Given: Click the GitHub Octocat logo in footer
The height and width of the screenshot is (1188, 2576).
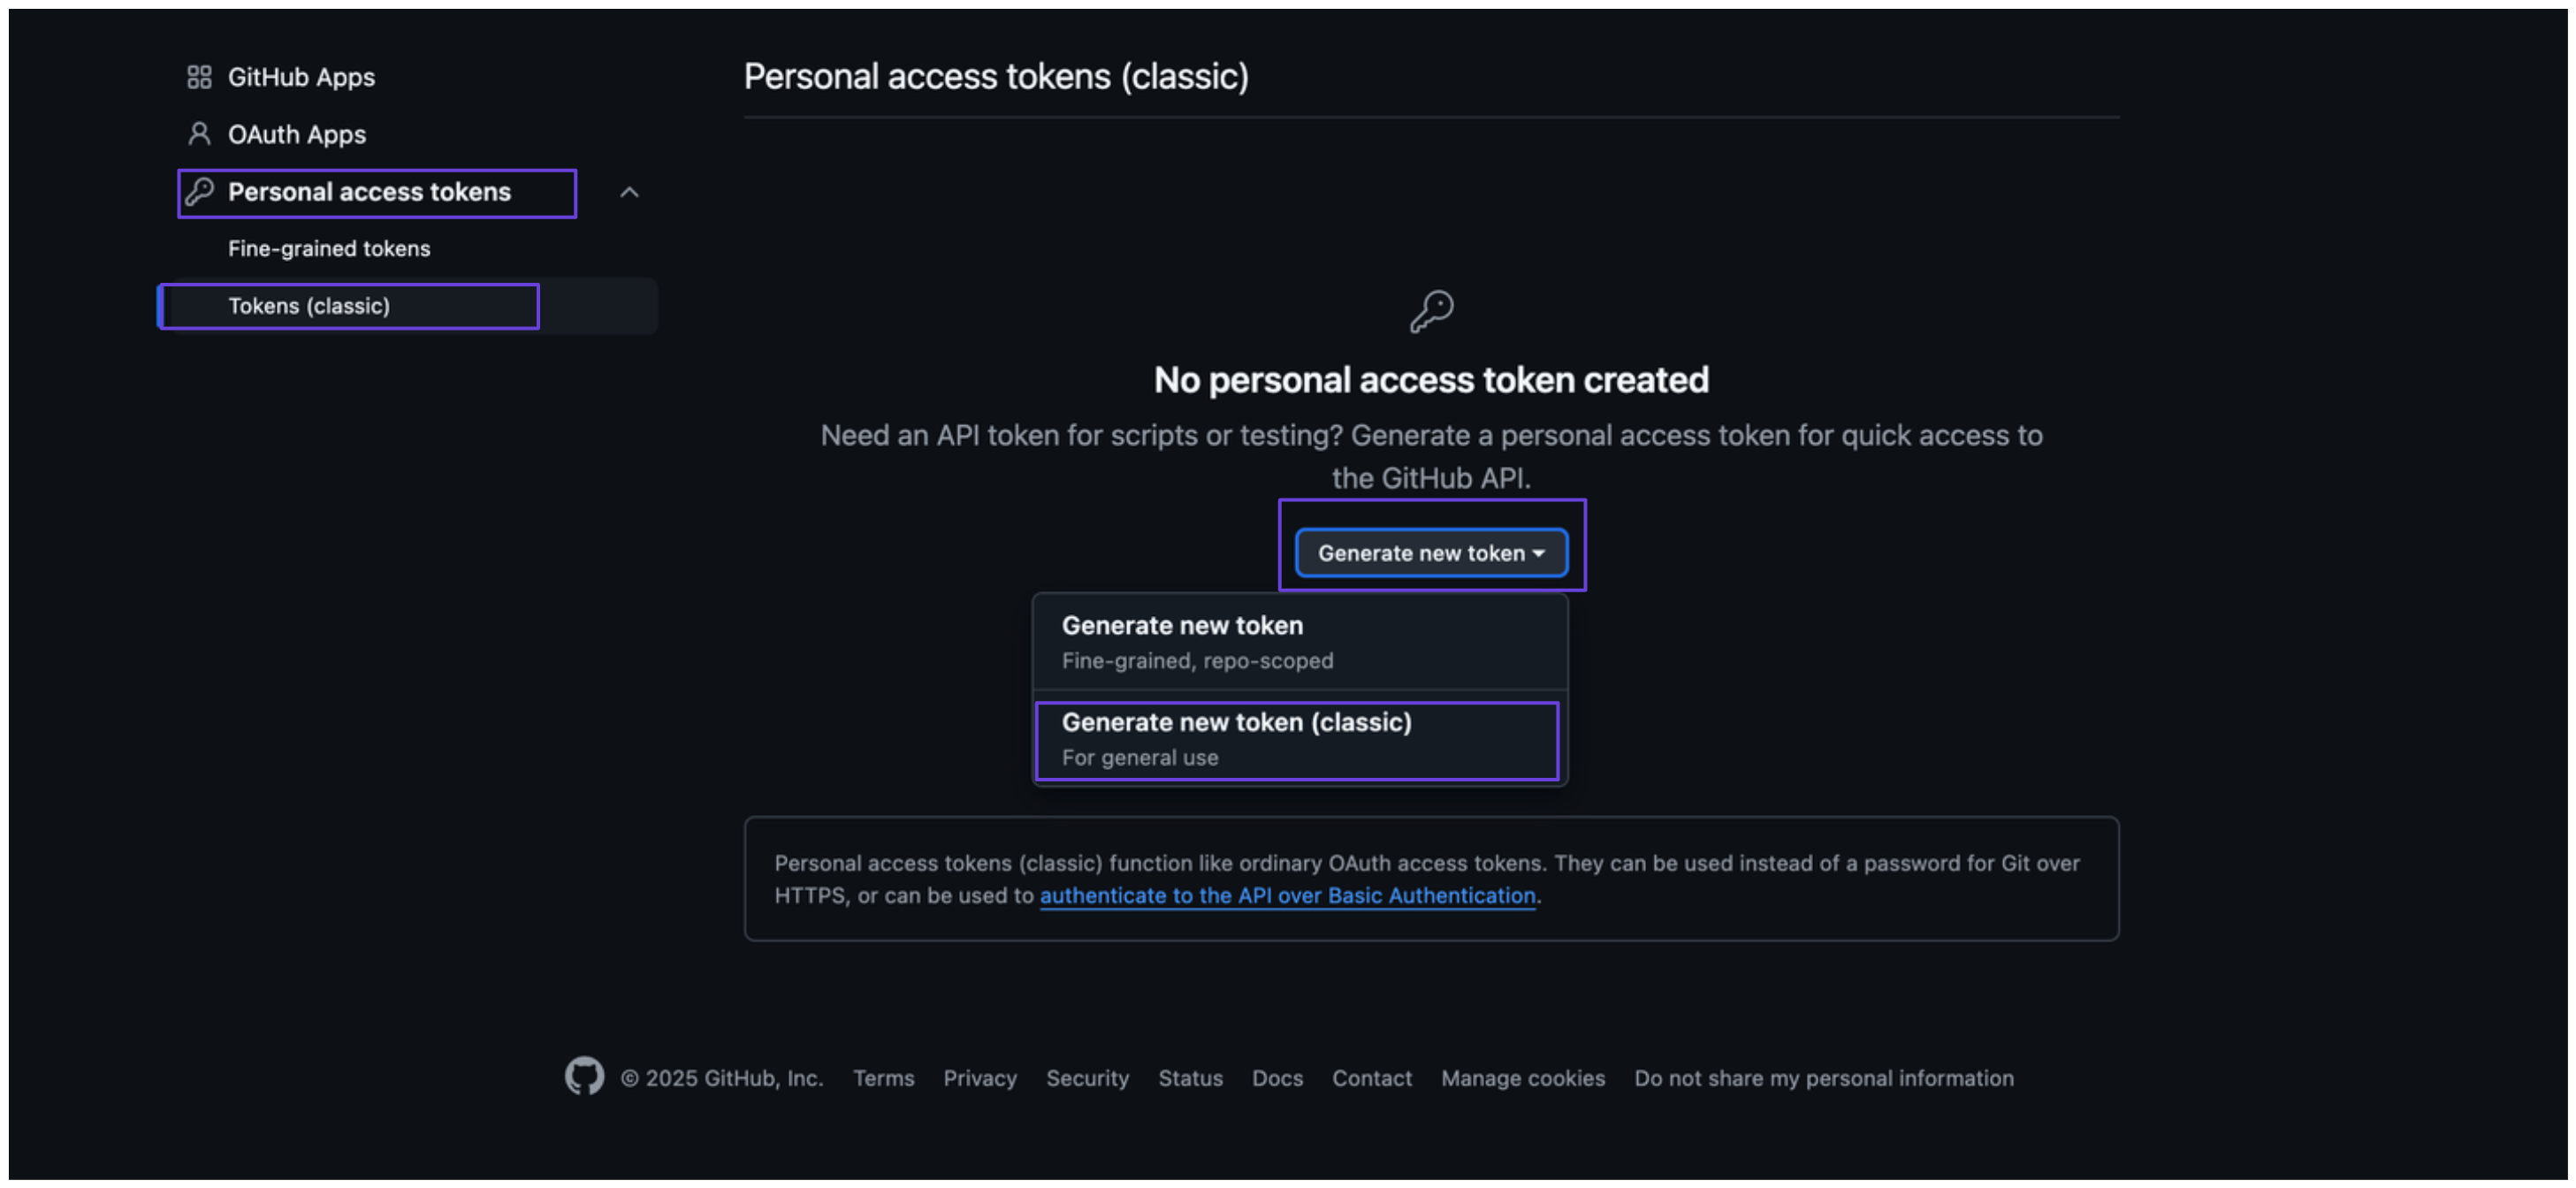Looking at the screenshot, I should [584, 1077].
